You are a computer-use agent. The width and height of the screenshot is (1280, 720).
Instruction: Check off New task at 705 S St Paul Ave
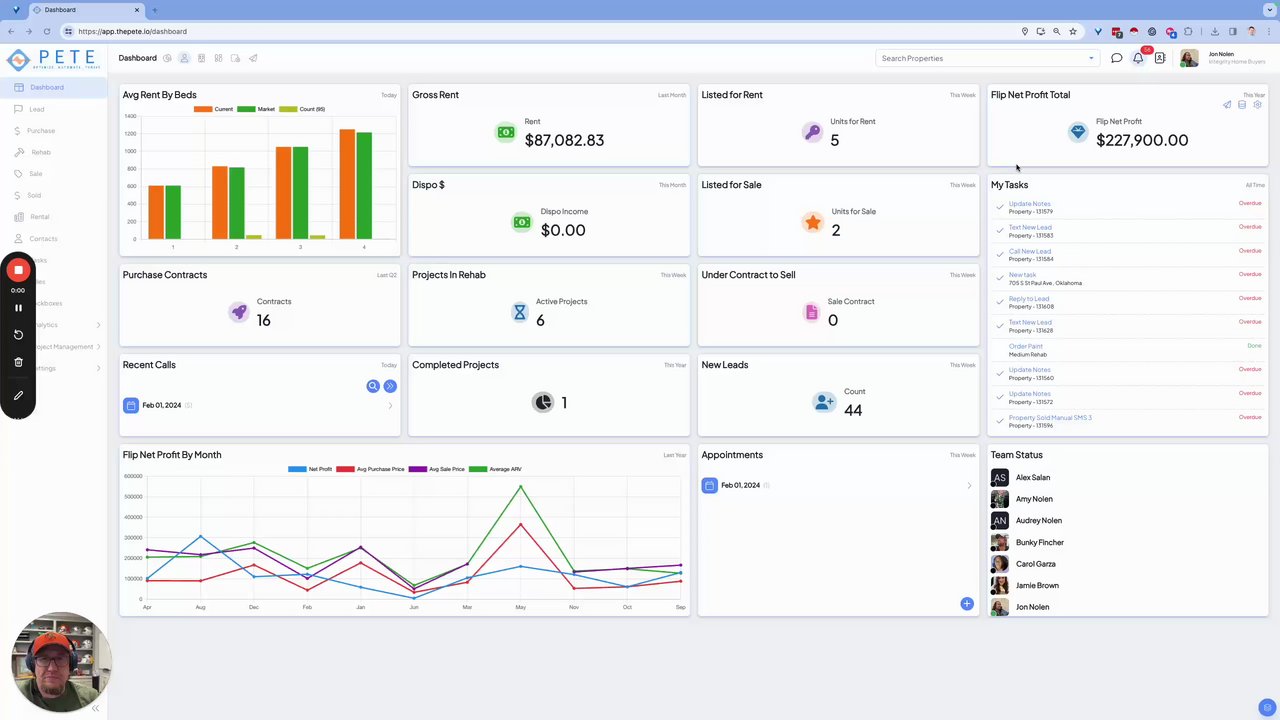[999, 278]
